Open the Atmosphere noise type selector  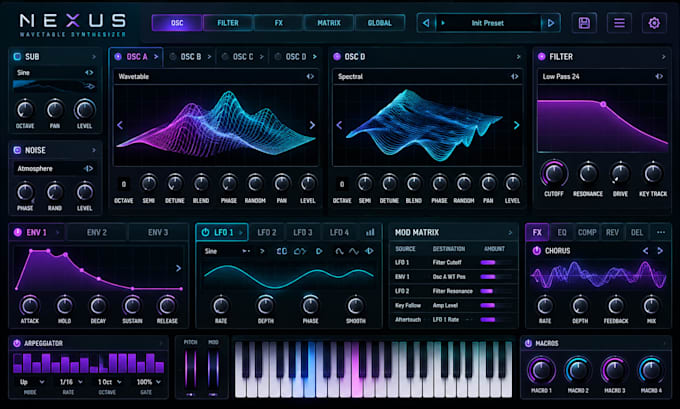(55, 168)
